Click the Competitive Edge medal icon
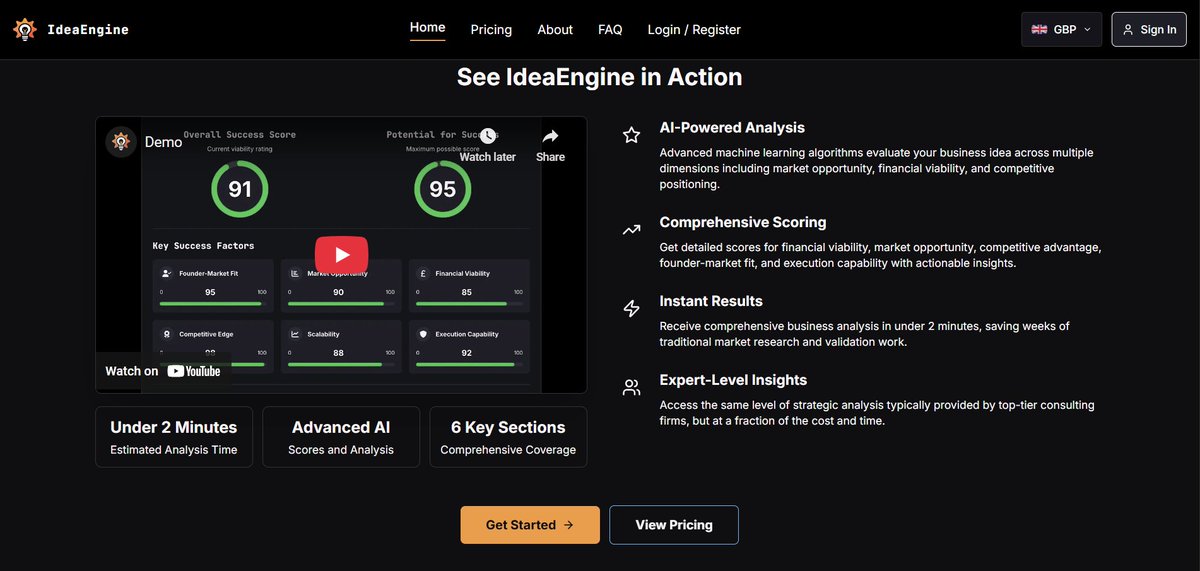Screen dimensions: 1200x571 [x=167, y=334]
